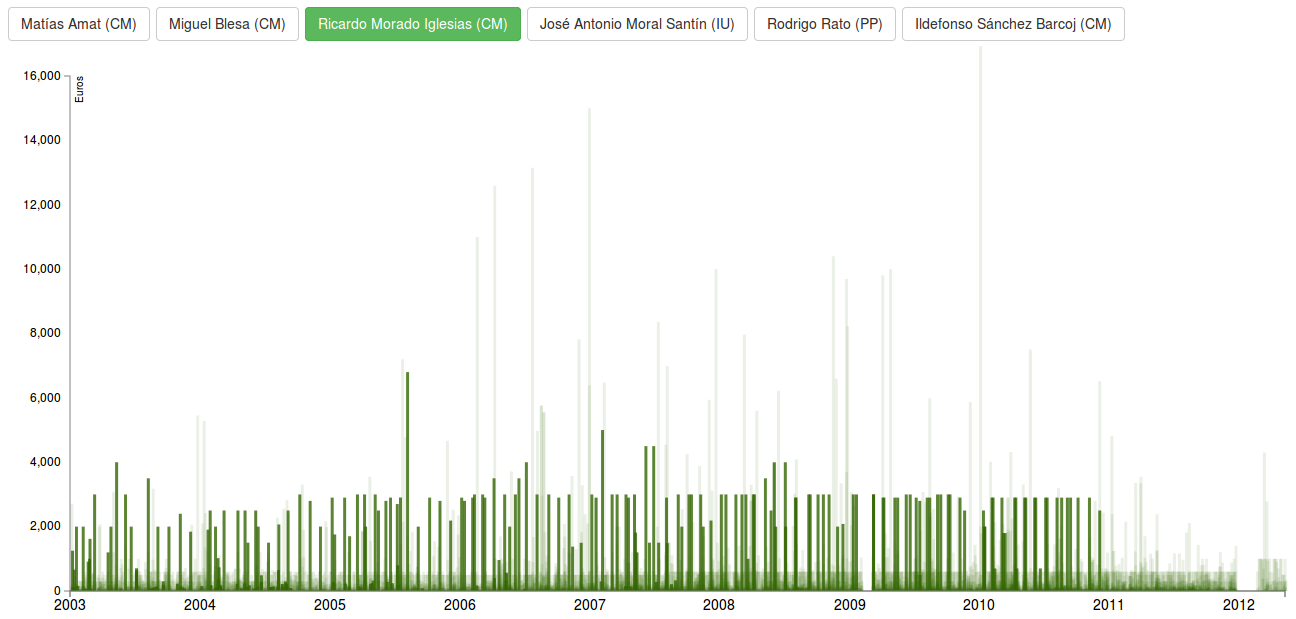Choose the Rodrigo Rato (PP) button
This screenshot has width=1296, height=619.
824,24
